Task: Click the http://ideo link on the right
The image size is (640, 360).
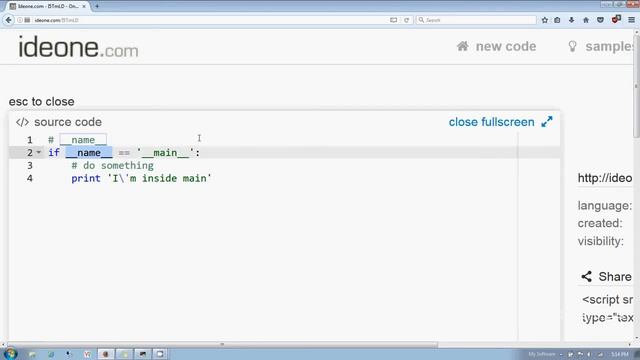Action: (x=605, y=178)
